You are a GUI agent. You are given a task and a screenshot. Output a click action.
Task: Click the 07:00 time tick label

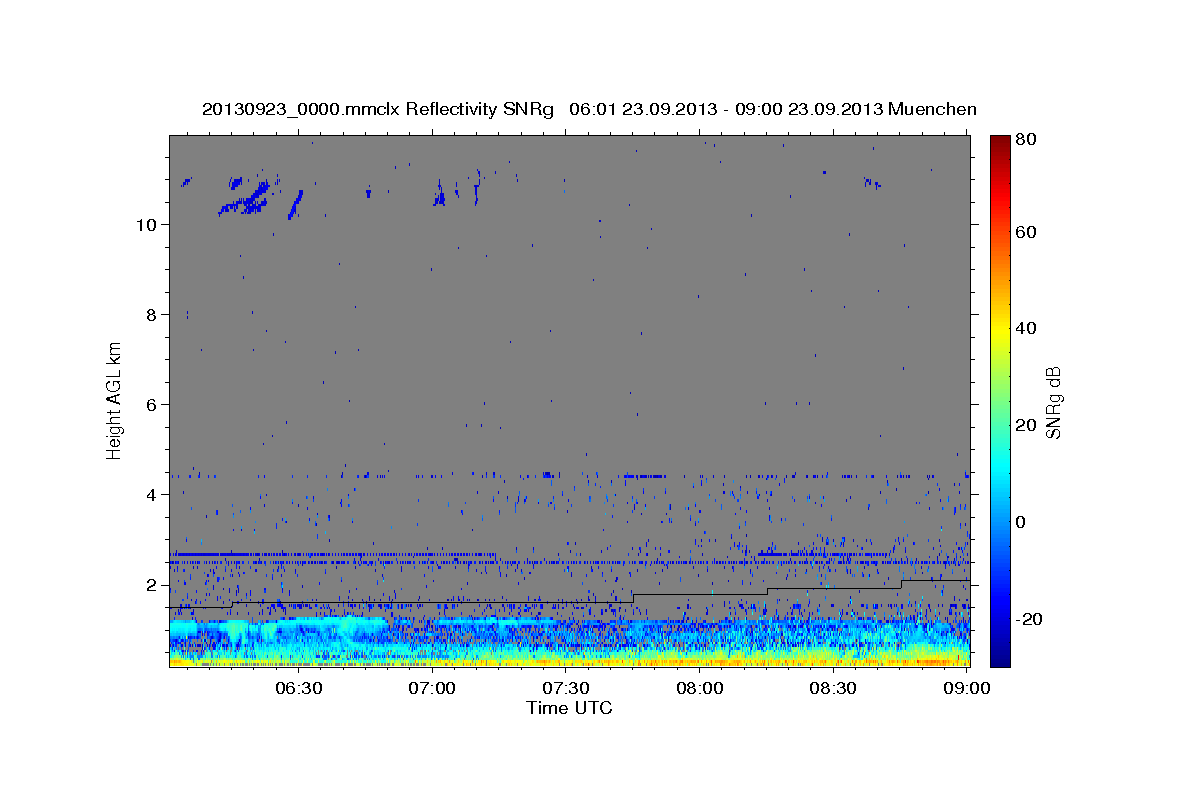pos(433,688)
